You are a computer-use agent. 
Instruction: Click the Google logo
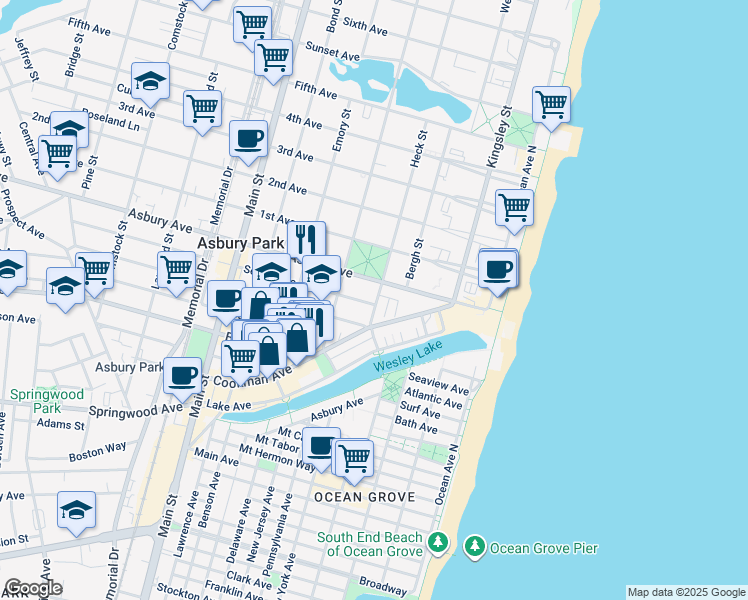point(32,588)
